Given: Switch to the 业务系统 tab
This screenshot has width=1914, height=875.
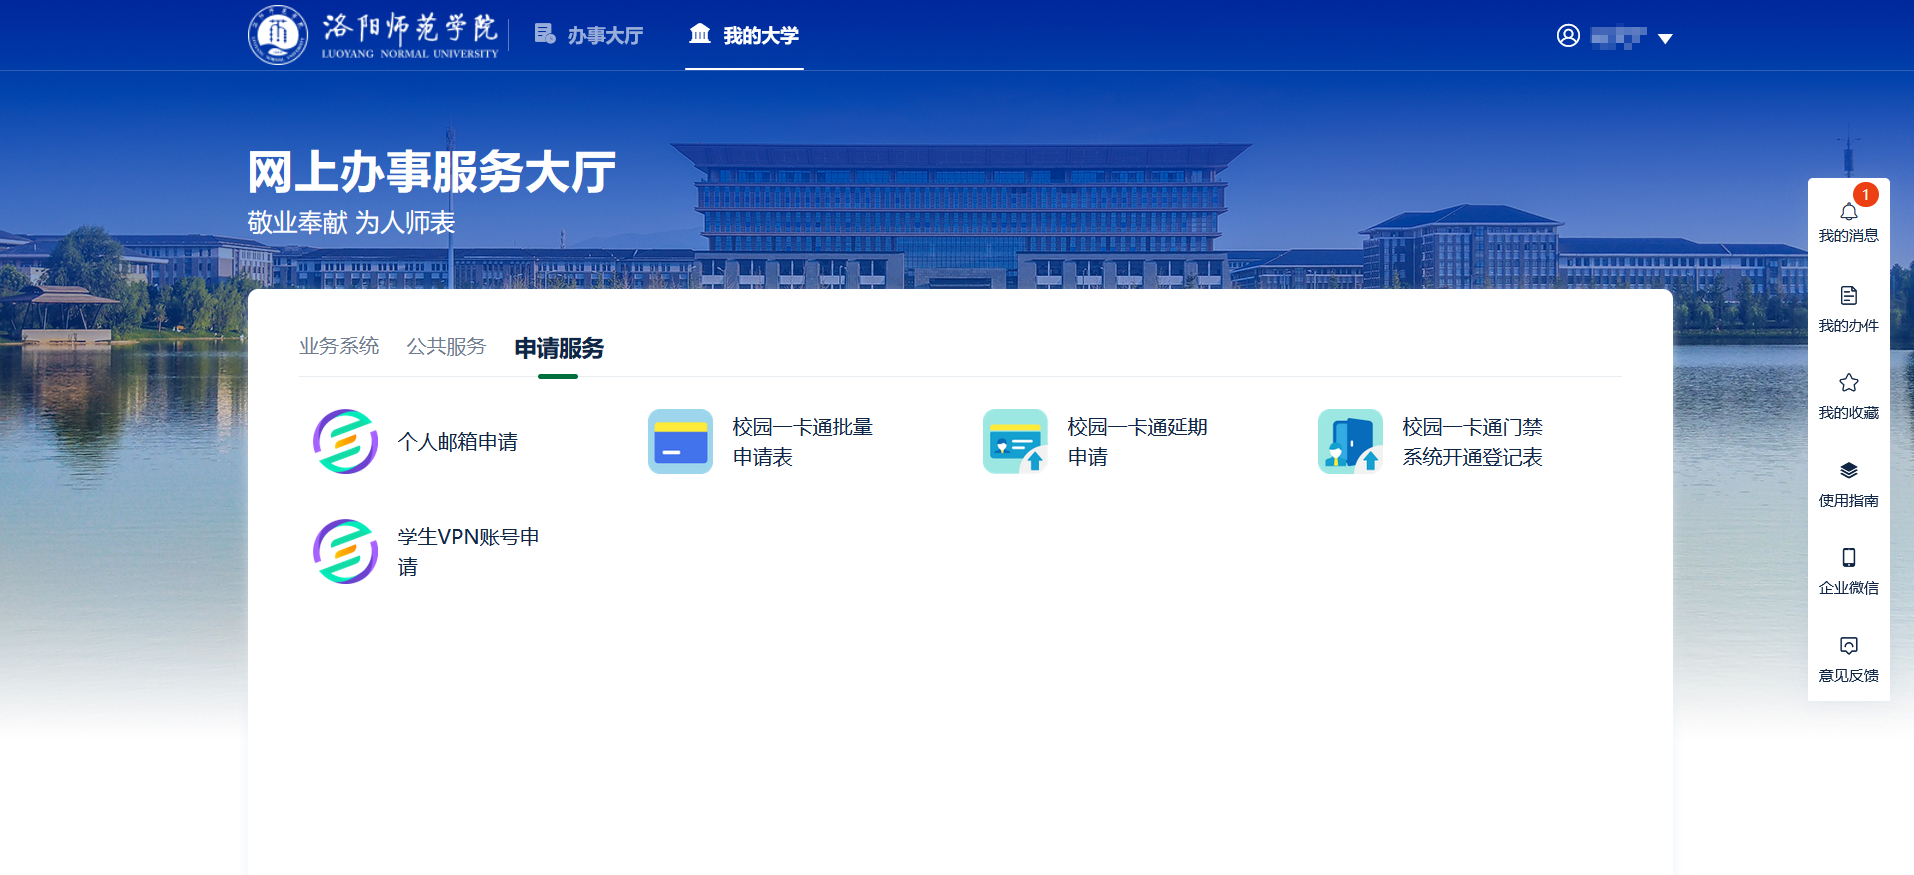Looking at the screenshot, I should click(x=339, y=347).
